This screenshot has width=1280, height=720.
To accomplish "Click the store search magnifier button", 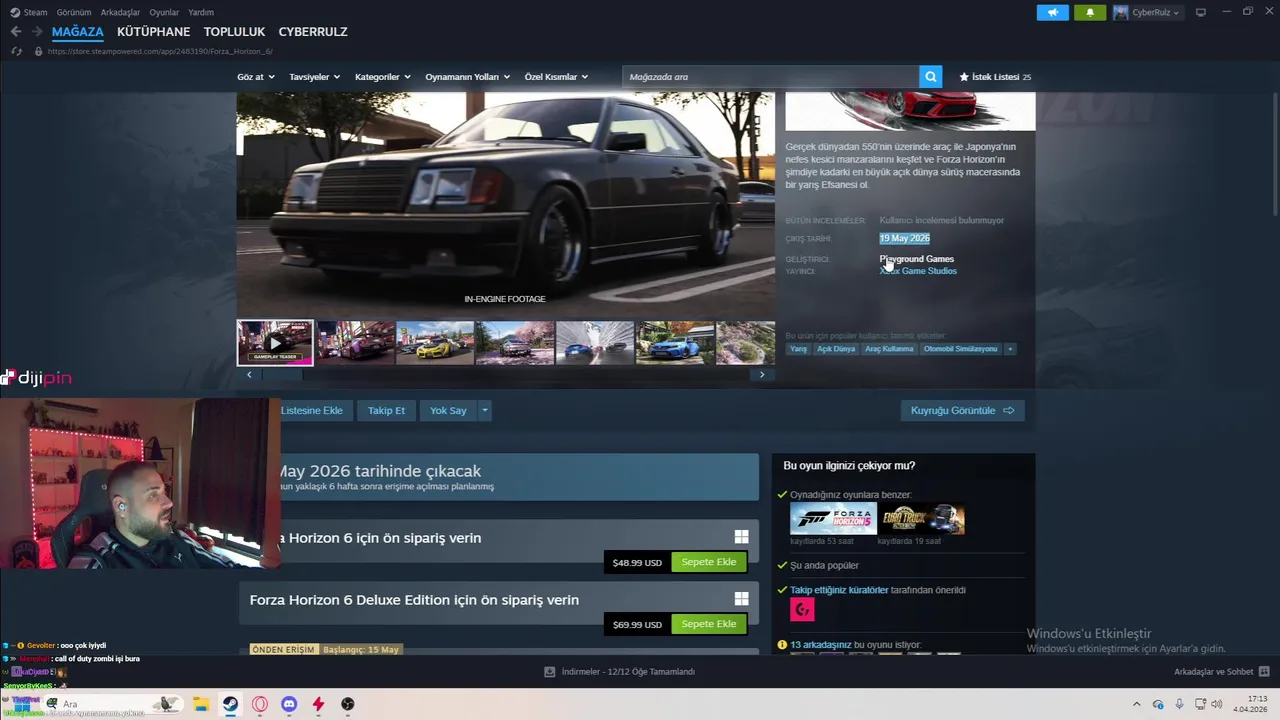I will point(931,77).
